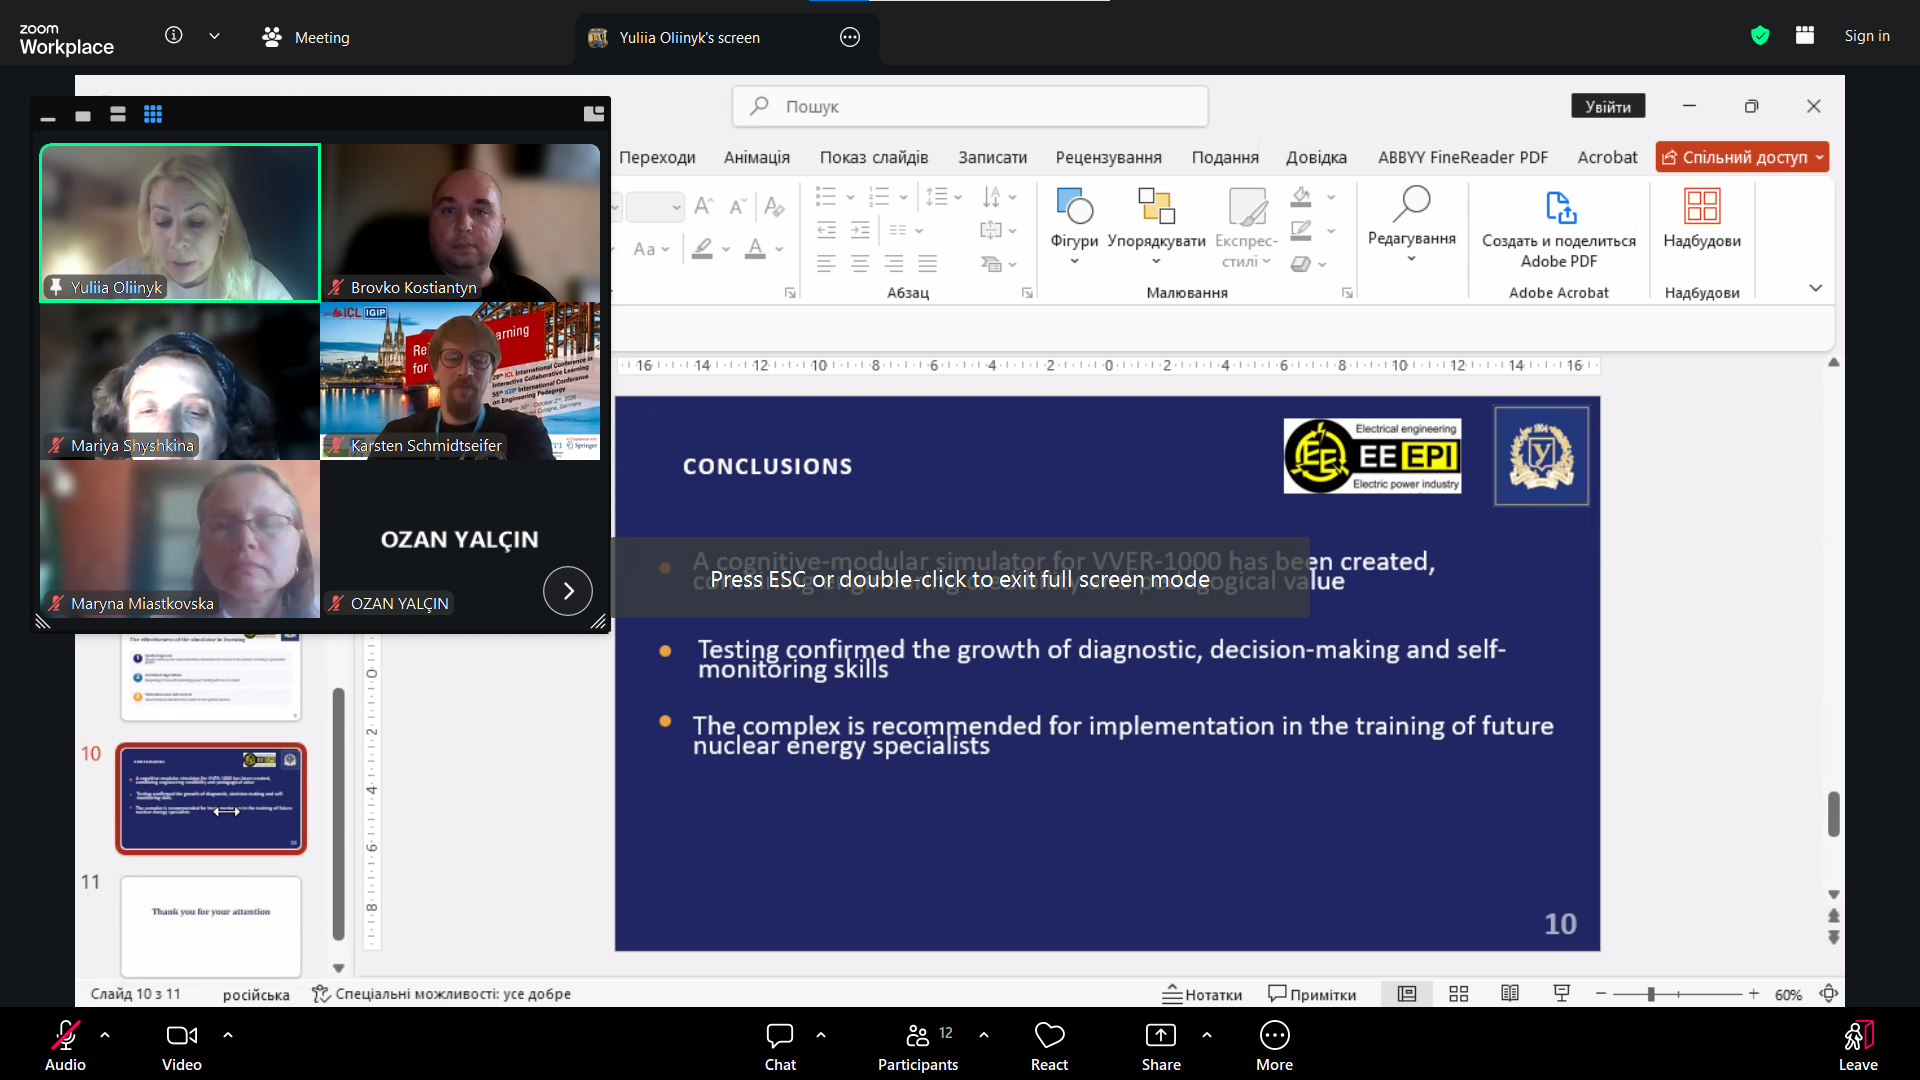Click font color button in ribbon
Screen dimensions: 1920x1080
755,248
